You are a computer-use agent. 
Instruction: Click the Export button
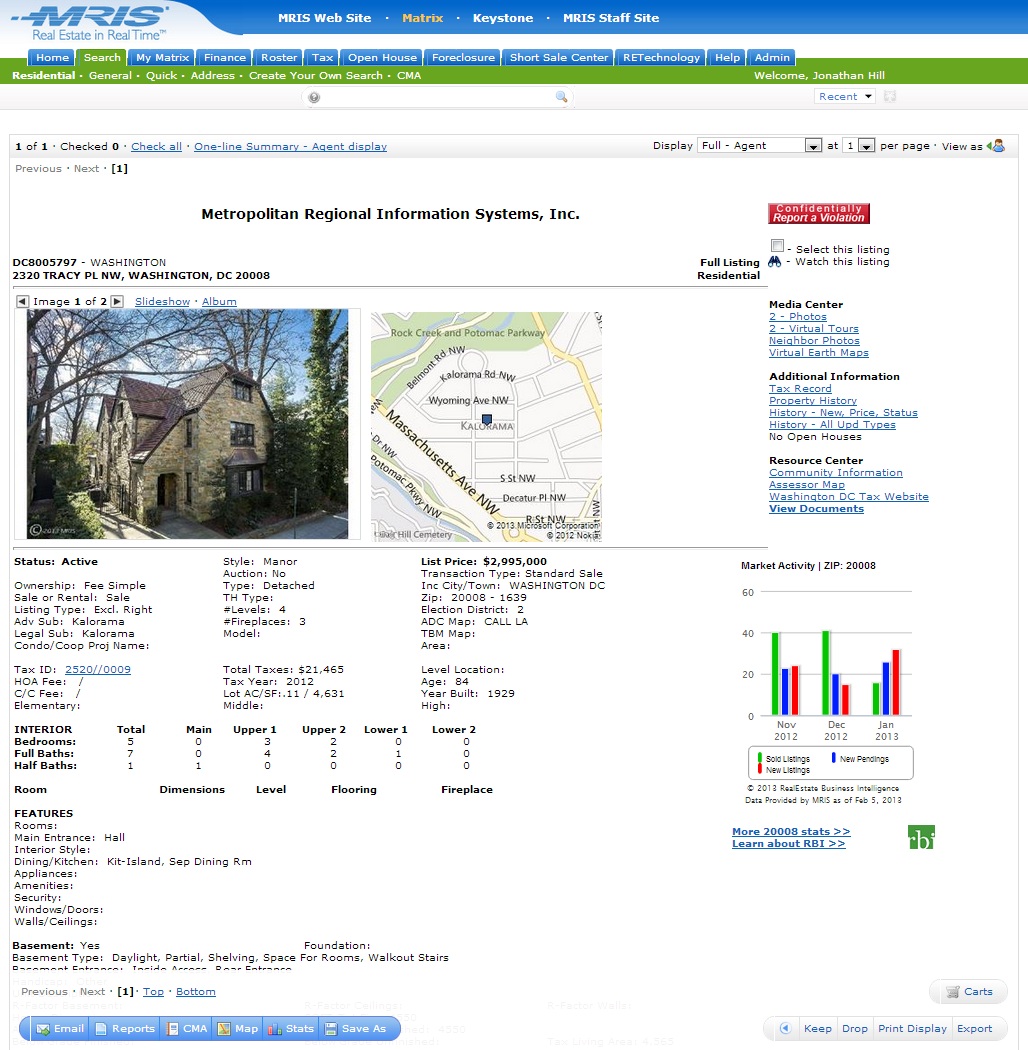(x=974, y=1029)
